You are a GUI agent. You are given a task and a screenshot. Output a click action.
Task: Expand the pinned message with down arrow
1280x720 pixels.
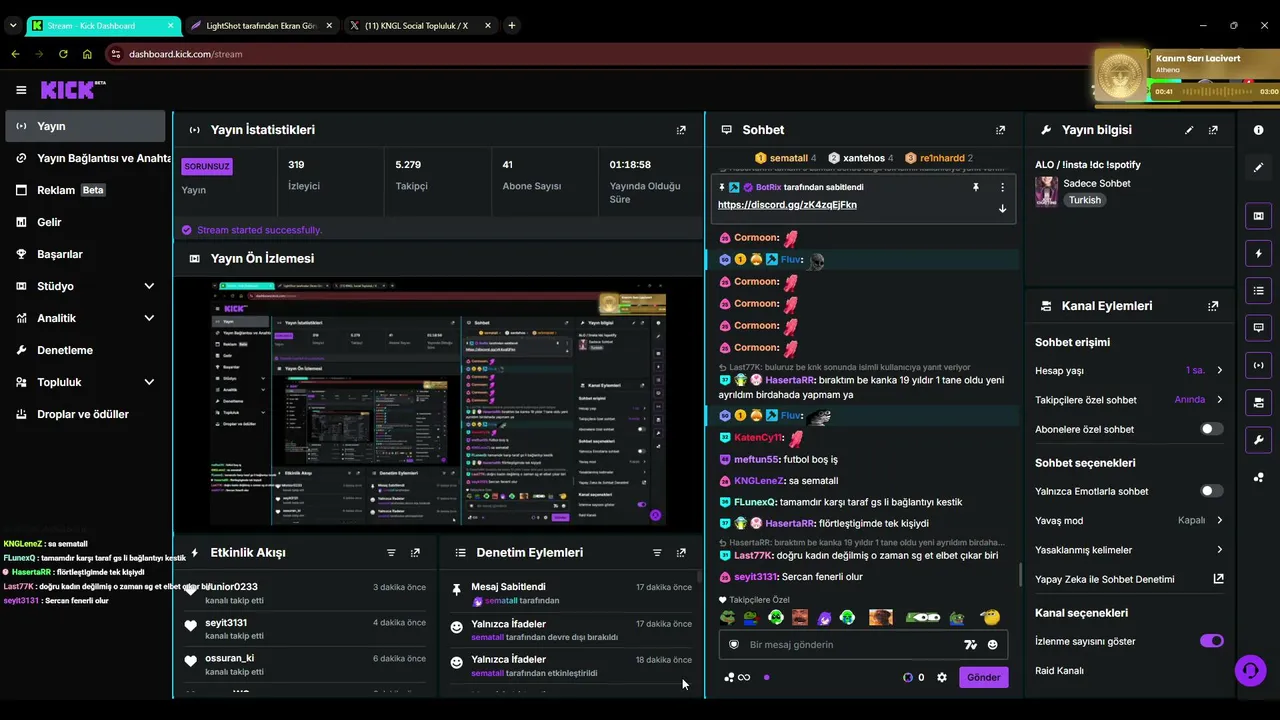[x=1002, y=209]
